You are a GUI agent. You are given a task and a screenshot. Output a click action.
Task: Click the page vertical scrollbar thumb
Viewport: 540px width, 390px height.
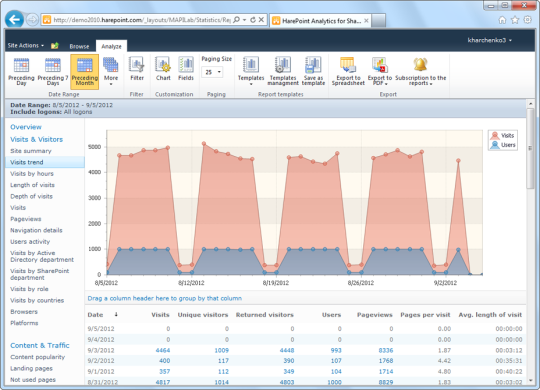(530, 148)
